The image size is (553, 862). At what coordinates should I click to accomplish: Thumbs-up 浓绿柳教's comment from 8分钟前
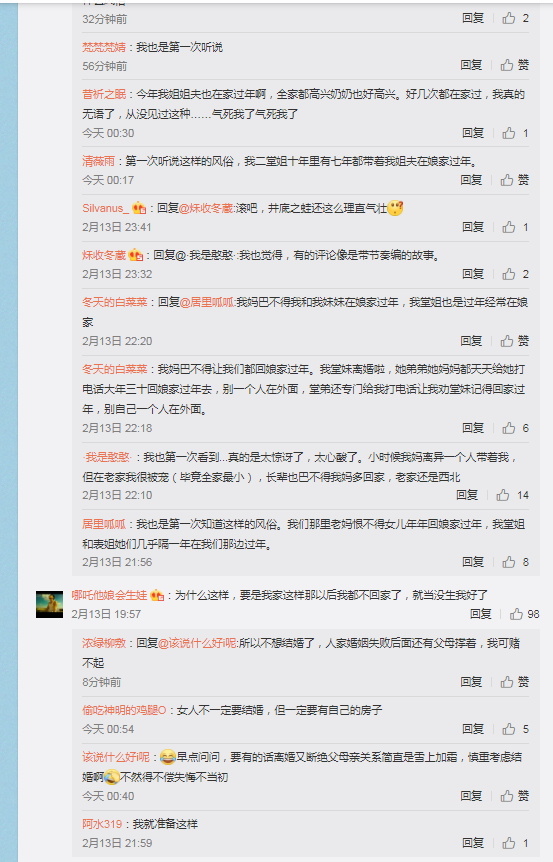[515, 682]
